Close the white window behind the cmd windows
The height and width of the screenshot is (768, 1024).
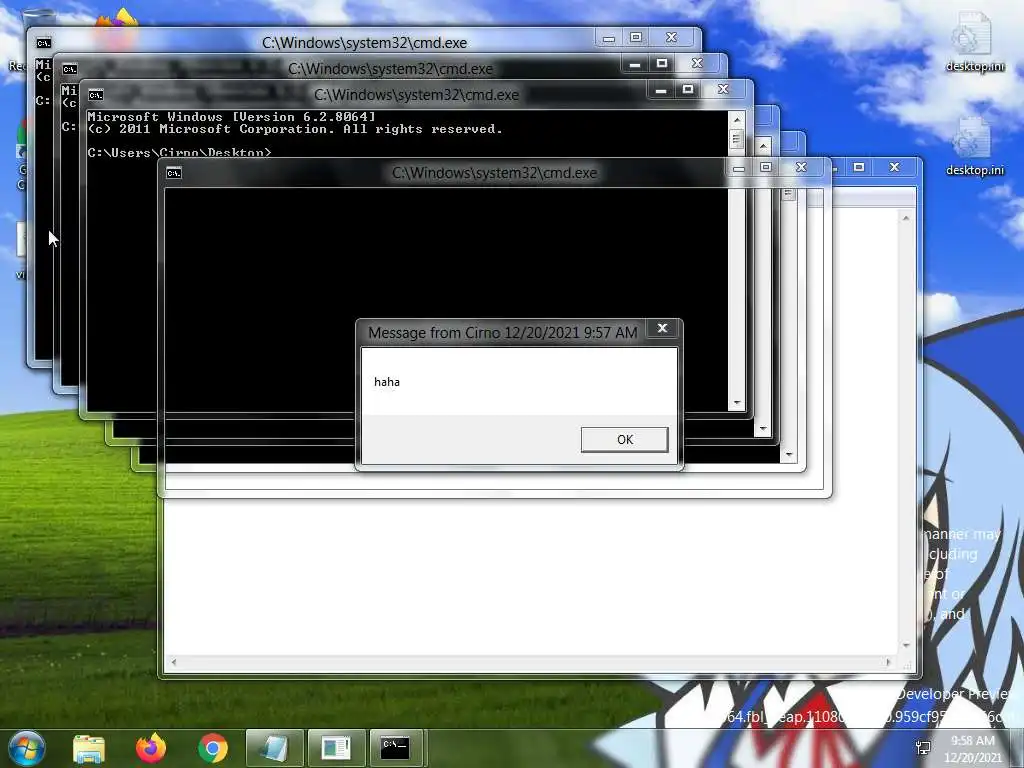click(894, 168)
